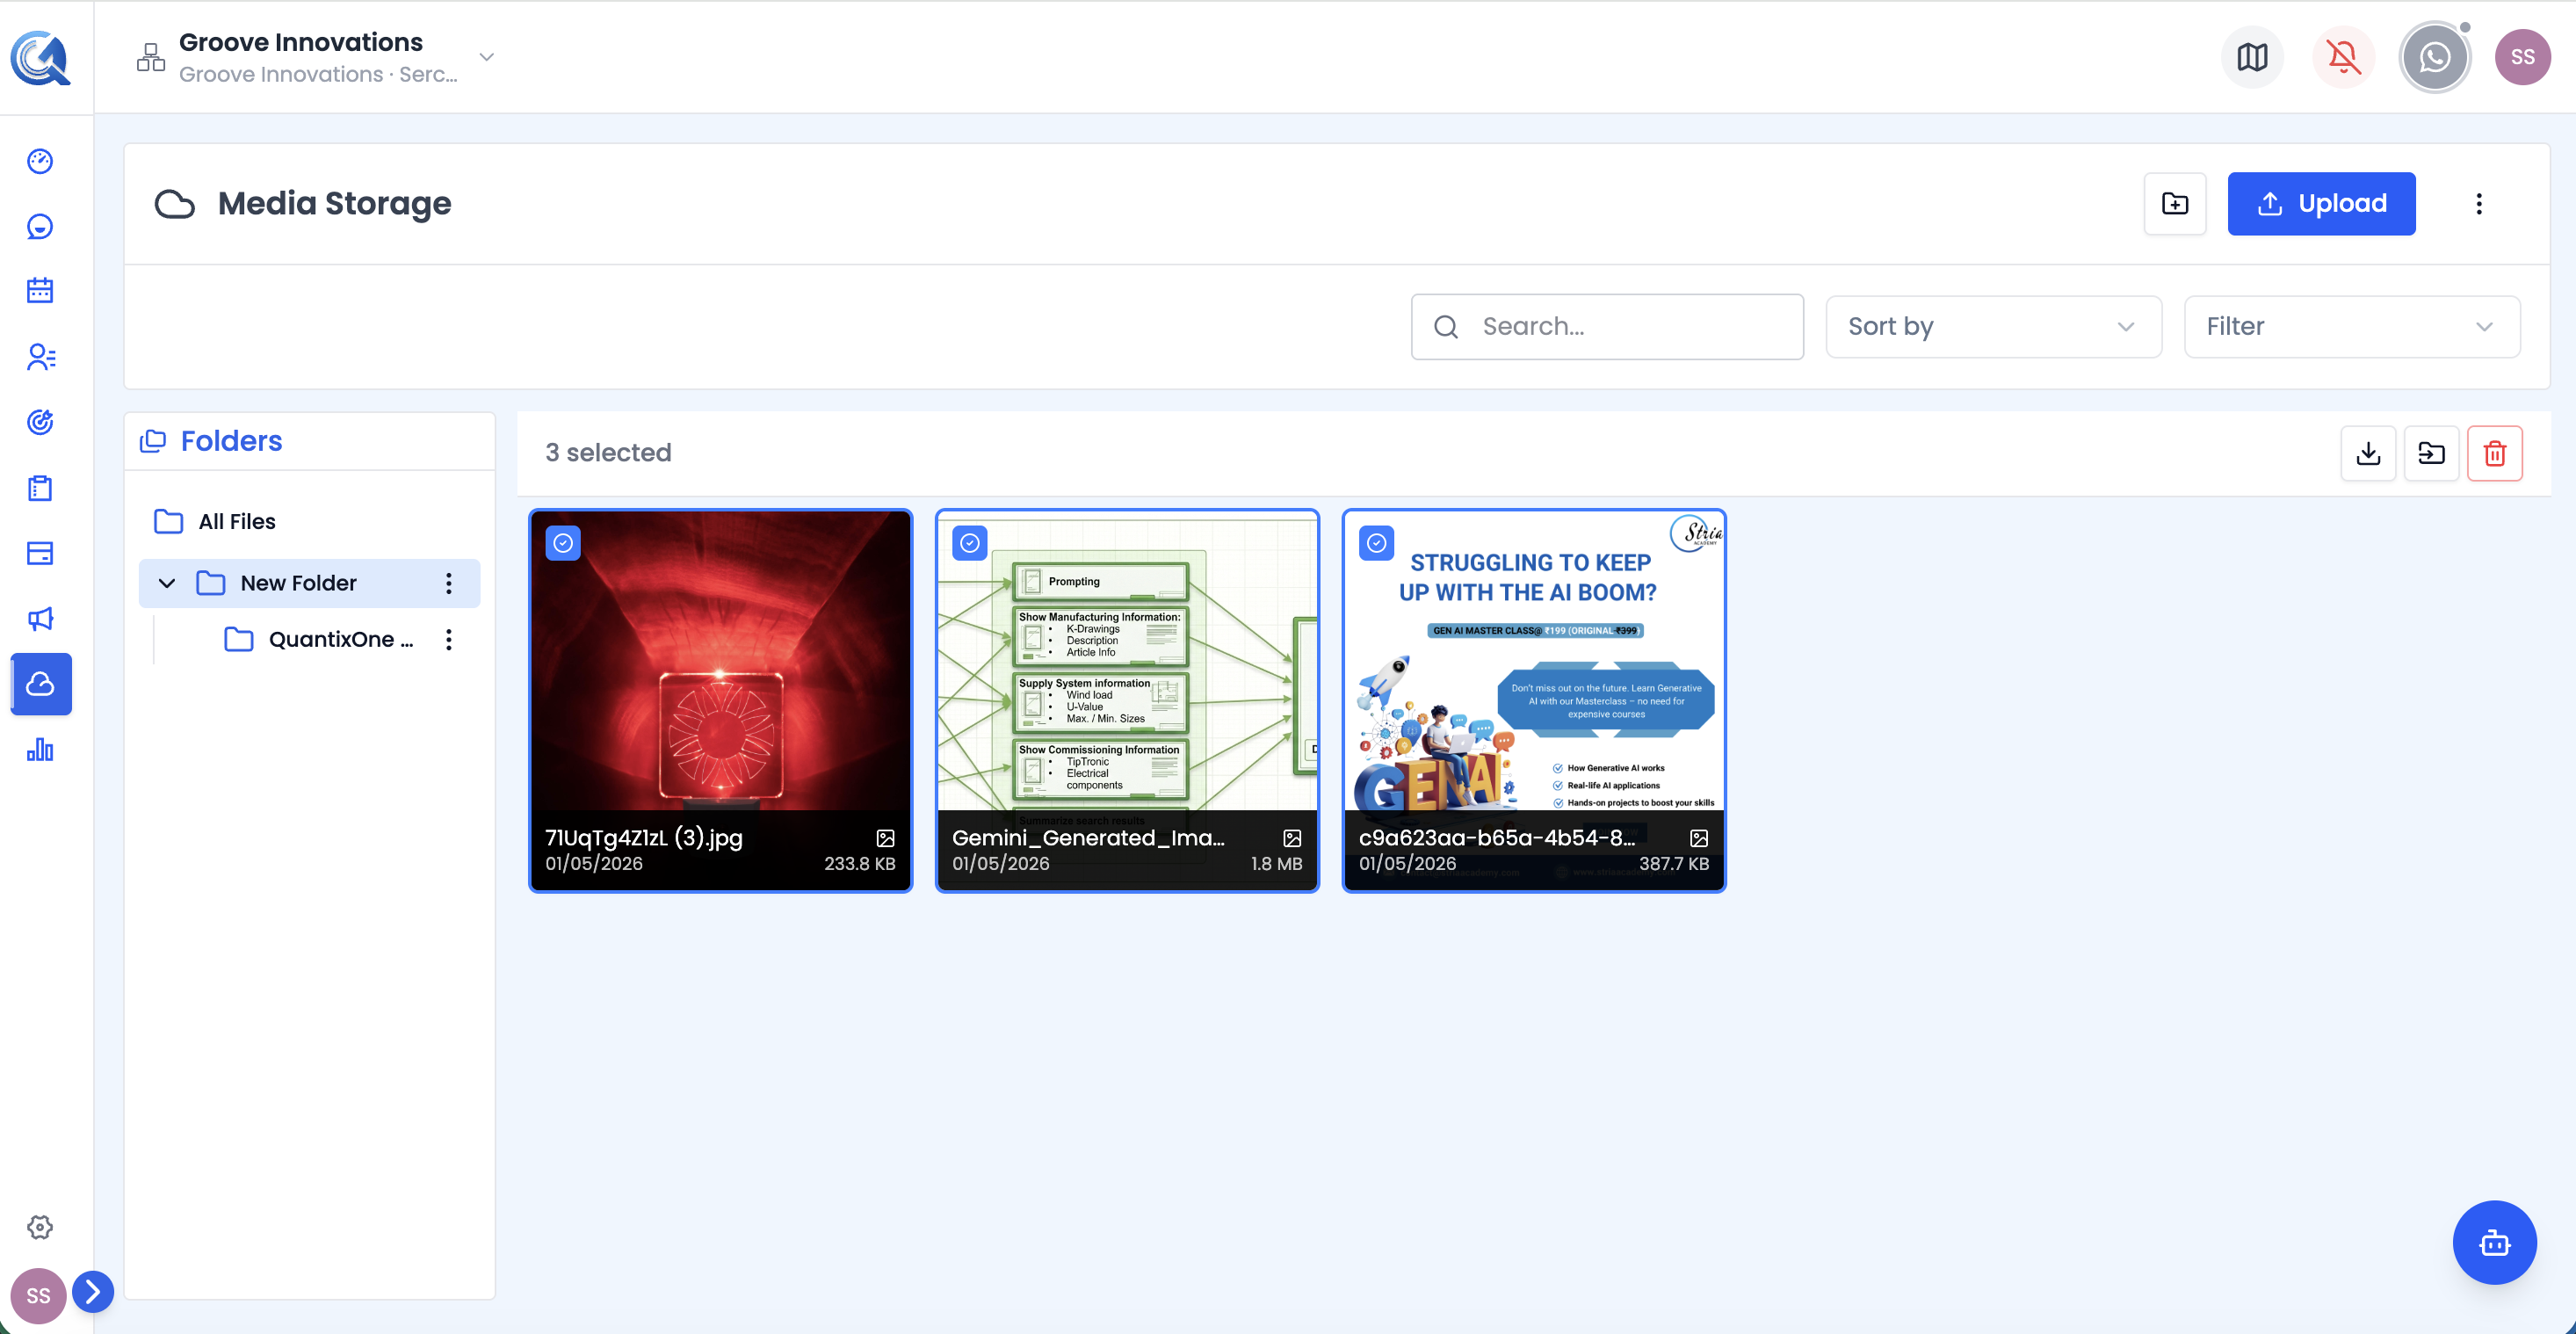The width and height of the screenshot is (2576, 1334).
Task: Toggle the muted notifications bell
Action: click(x=2343, y=57)
